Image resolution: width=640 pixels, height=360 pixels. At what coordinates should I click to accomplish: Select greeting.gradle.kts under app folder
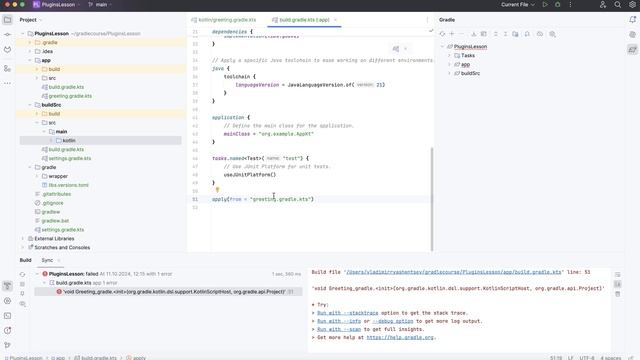click(x=70, y=96)
